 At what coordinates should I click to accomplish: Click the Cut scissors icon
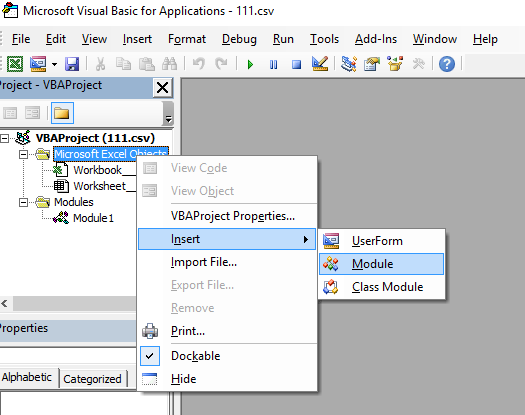(100, 64)
